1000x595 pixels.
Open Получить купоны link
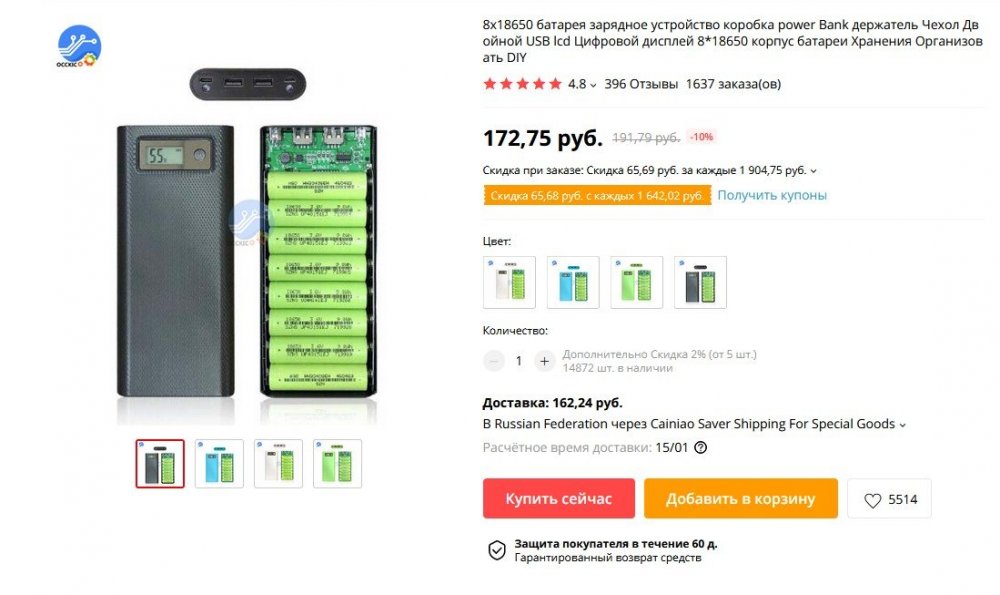point(770,195)
